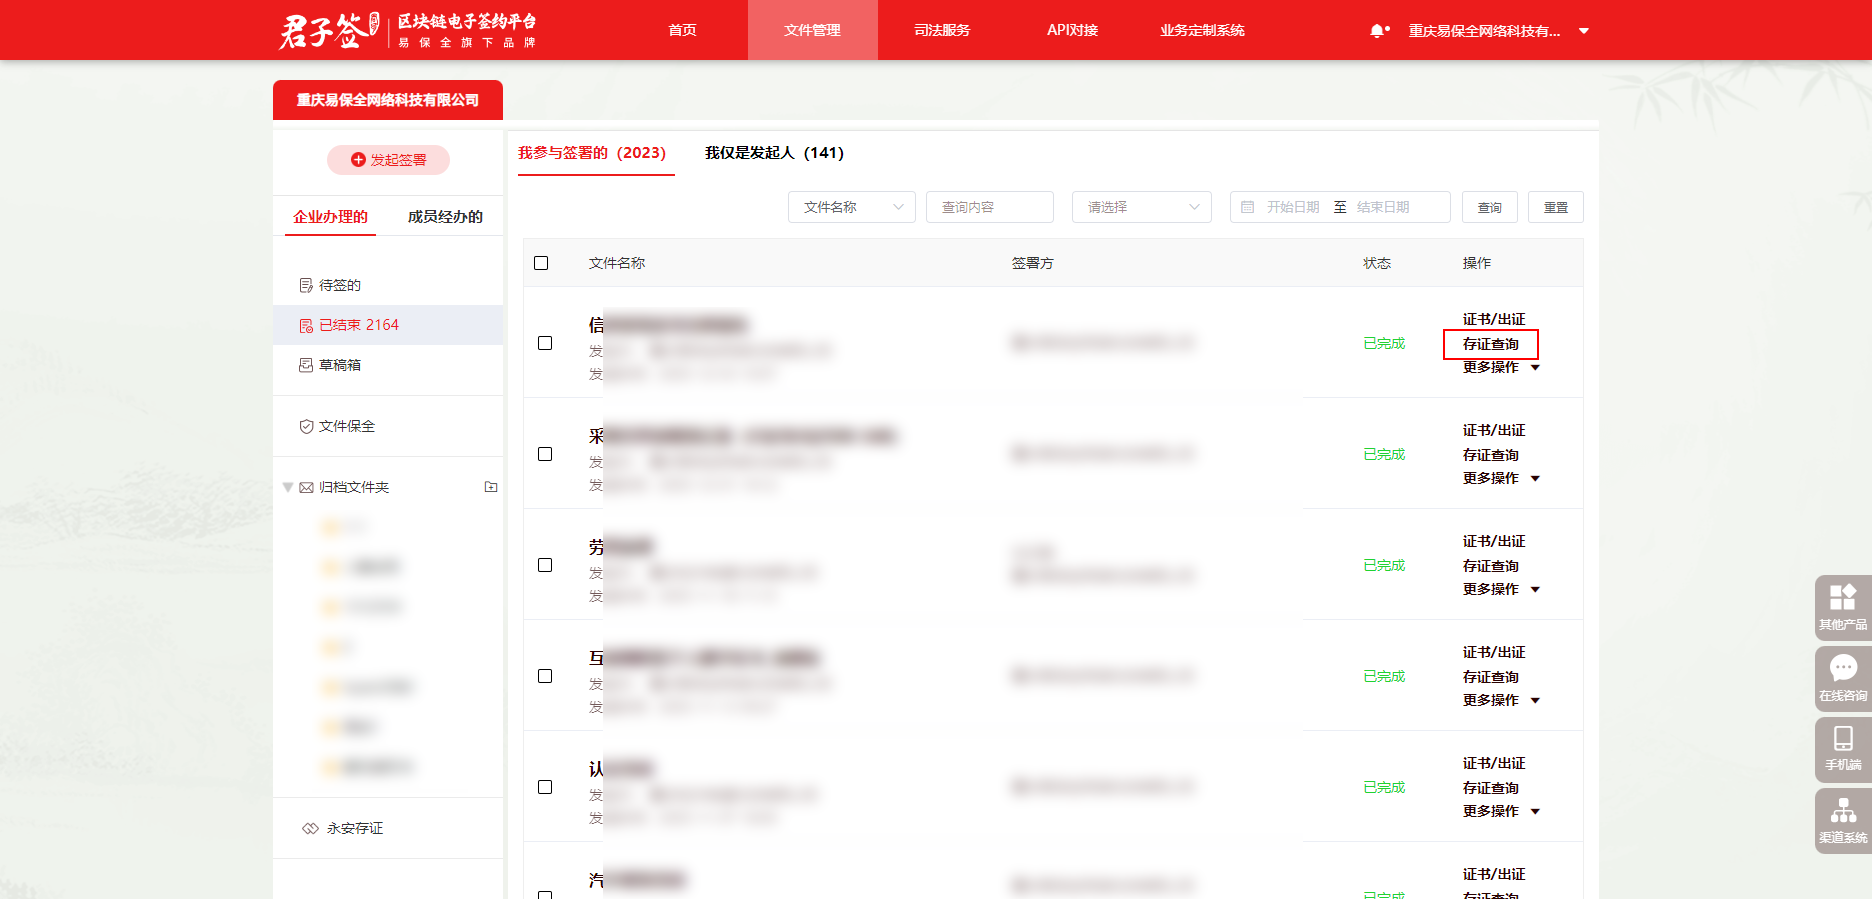Expand 更多操作 for the first file
This screenshot has height=899, width=1872.
1500,367
